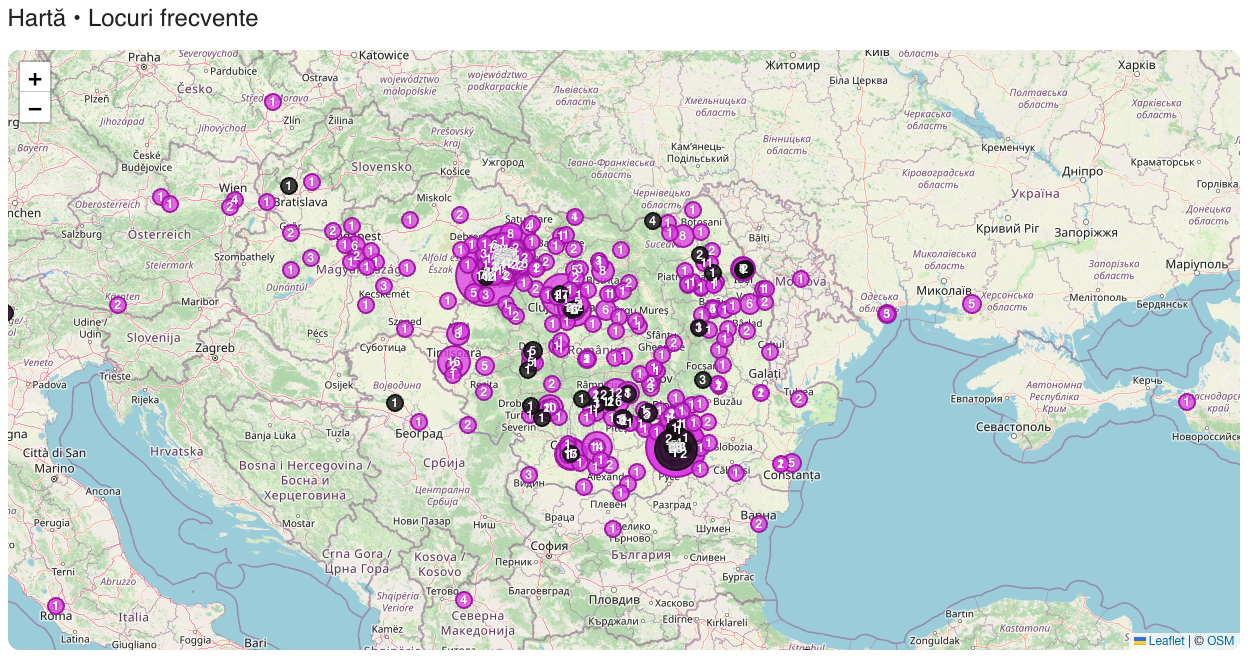Select marker 1 near Краснодарский край
Viewport: 1260px width, 663px height.
[x=1187, y=402]
